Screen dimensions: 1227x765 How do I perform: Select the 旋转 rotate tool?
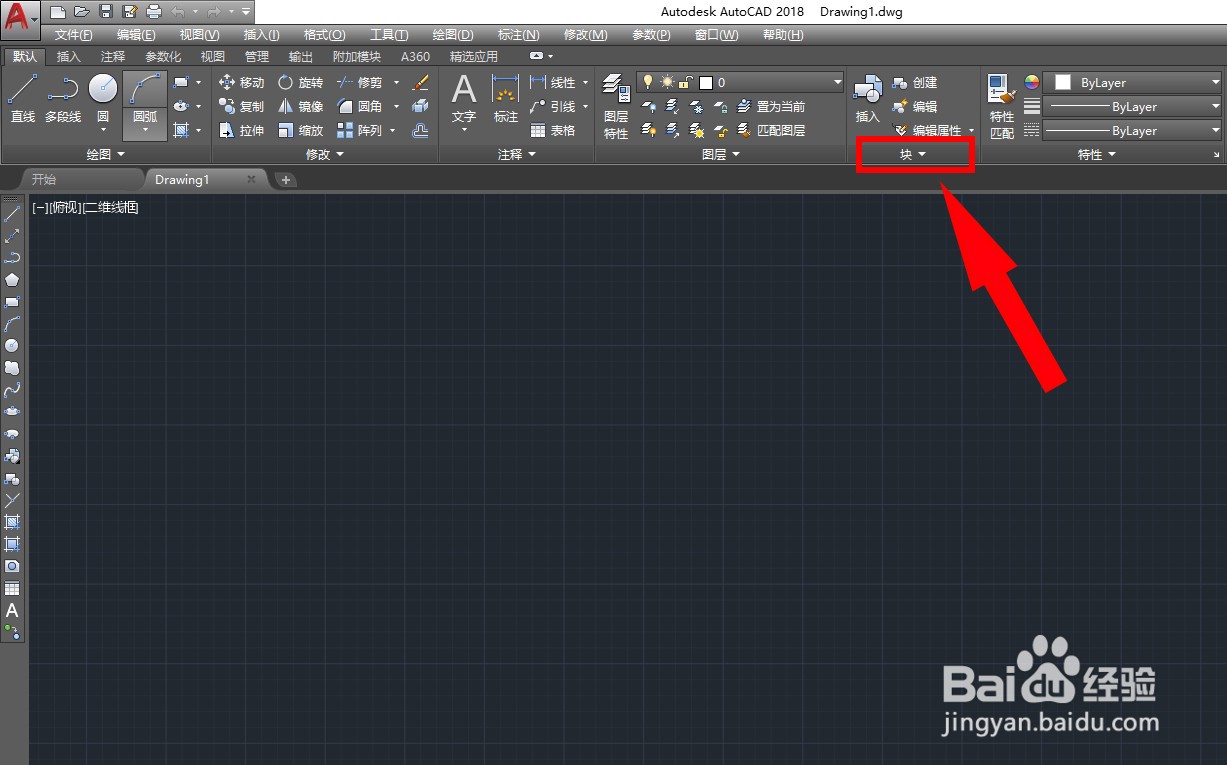coord(300,83)
